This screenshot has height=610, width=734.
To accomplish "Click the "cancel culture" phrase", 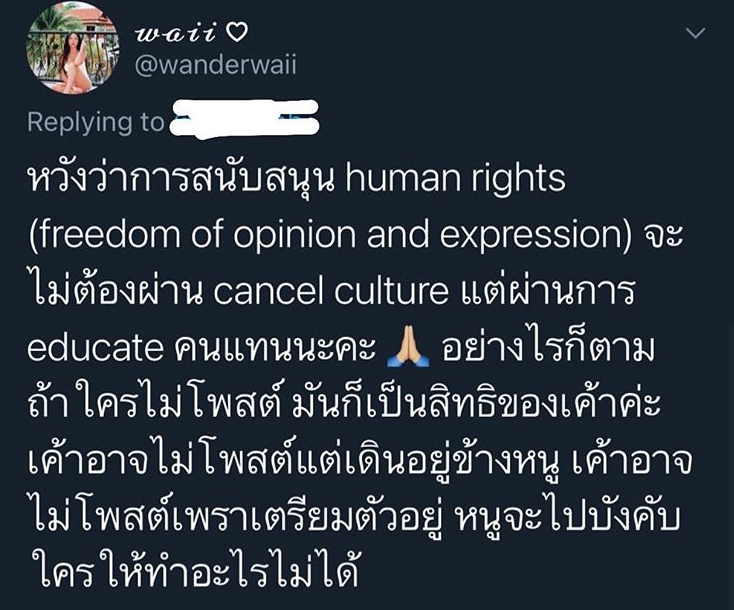I will click(x=331, y=291).
